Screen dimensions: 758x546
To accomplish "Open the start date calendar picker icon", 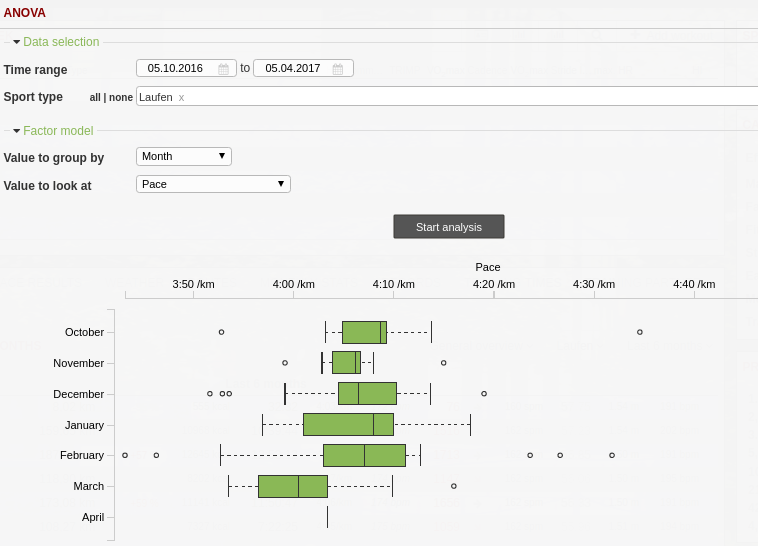I will click(223, 69).
